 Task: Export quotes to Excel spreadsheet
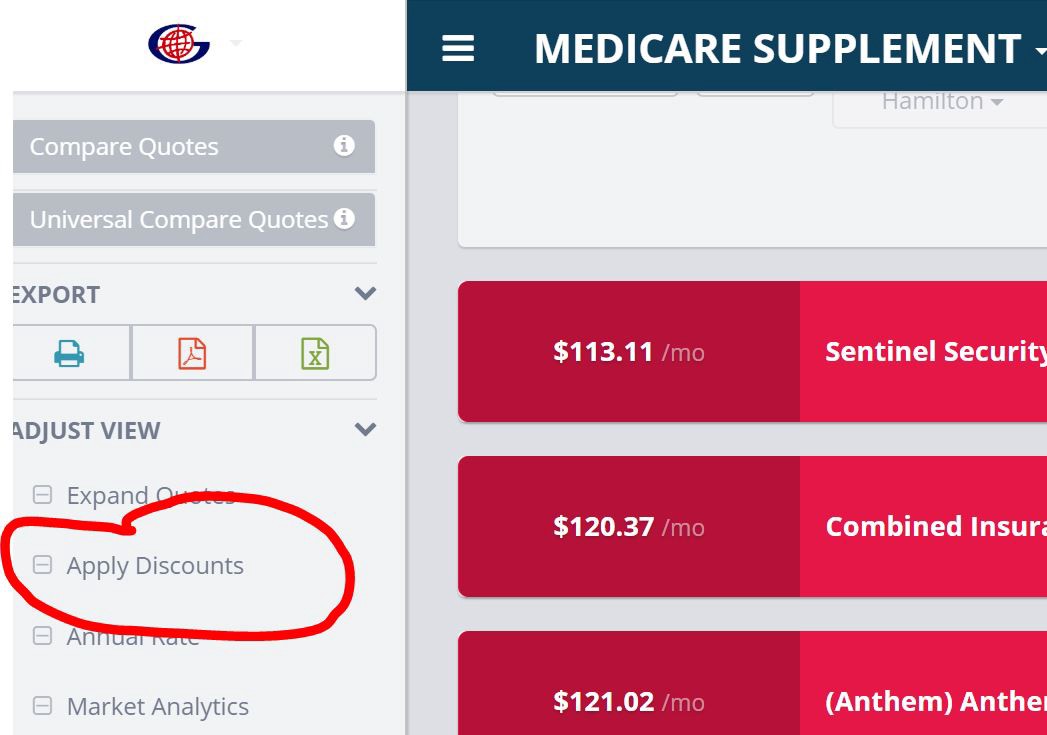click(315, 352)
